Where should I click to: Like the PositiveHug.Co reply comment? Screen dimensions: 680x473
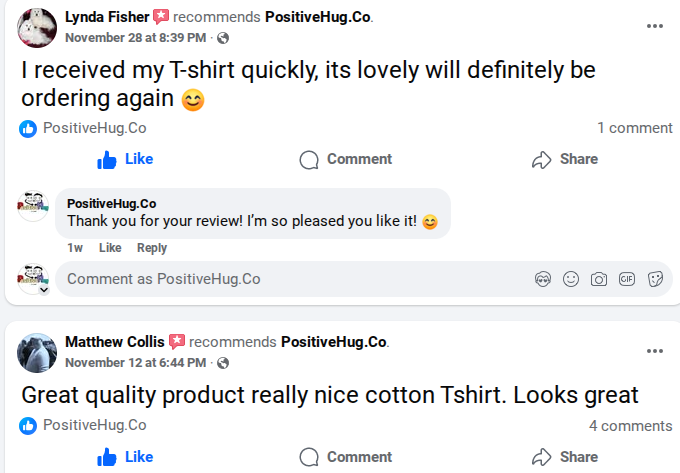point(110,248)
